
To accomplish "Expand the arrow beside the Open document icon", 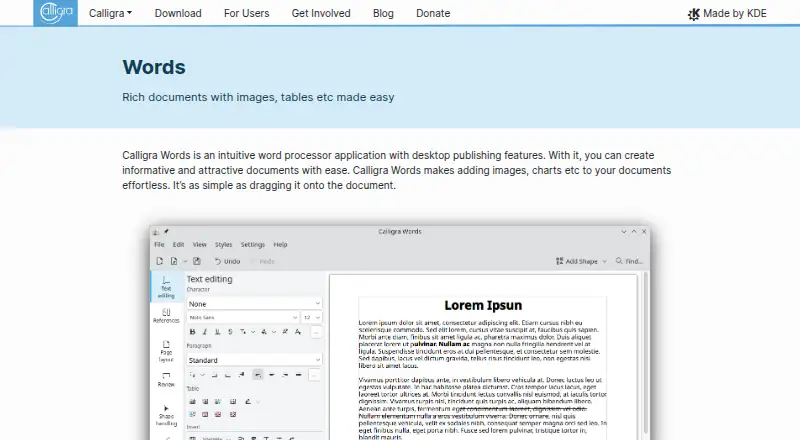I will pos(185,261).
